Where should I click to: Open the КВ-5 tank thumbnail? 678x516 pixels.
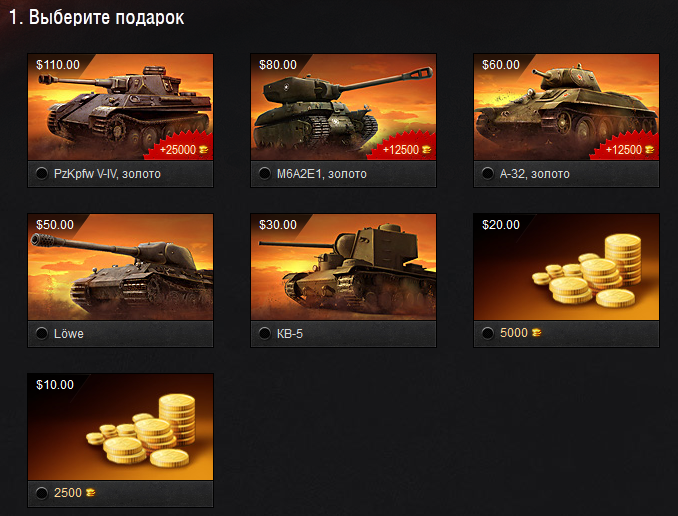click(343, 267)
